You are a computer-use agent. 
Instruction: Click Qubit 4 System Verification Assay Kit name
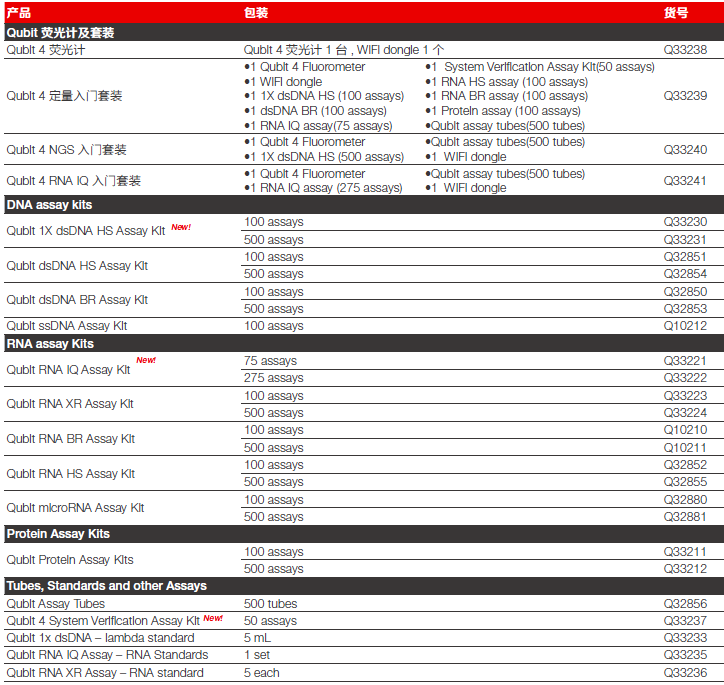click(x=103, y=621)
